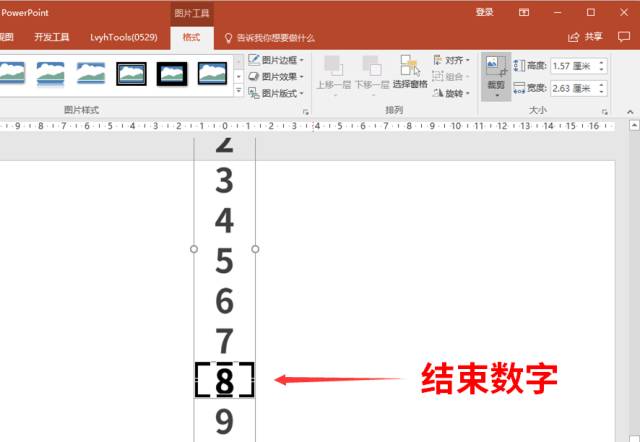Click into the 宽度 width input field
640x442 pixels.
pyautogui.click(x=573, y=88)
